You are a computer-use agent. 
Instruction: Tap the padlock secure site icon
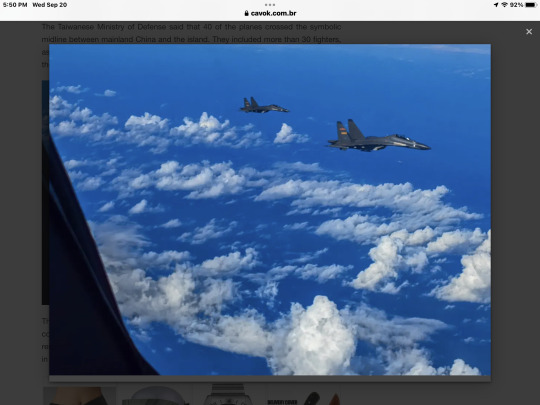click(246, 13)
